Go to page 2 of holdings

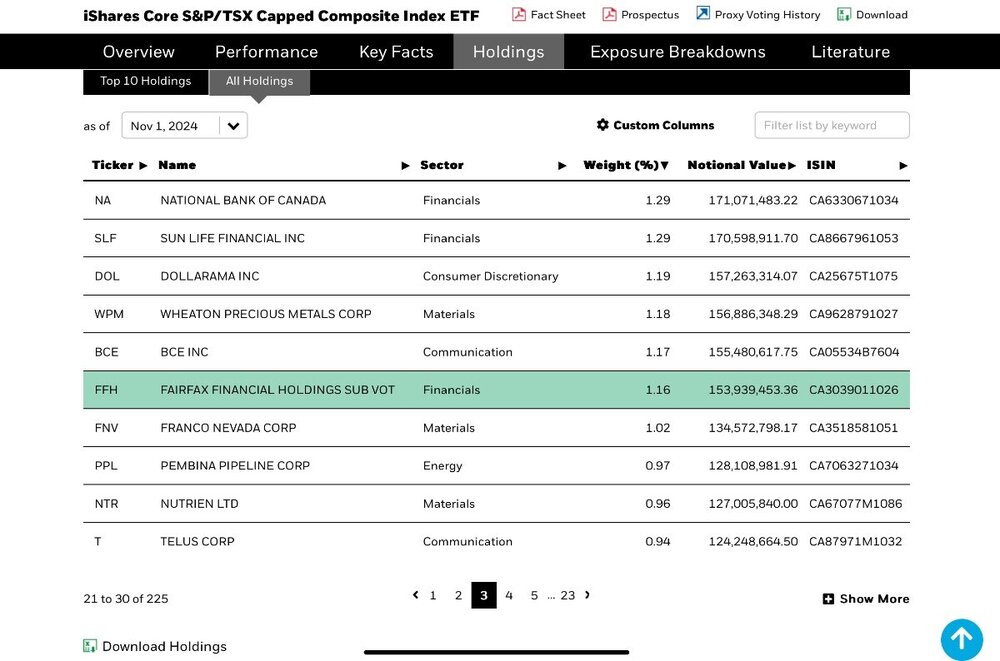pyautogui.click(x=458, y=595)
